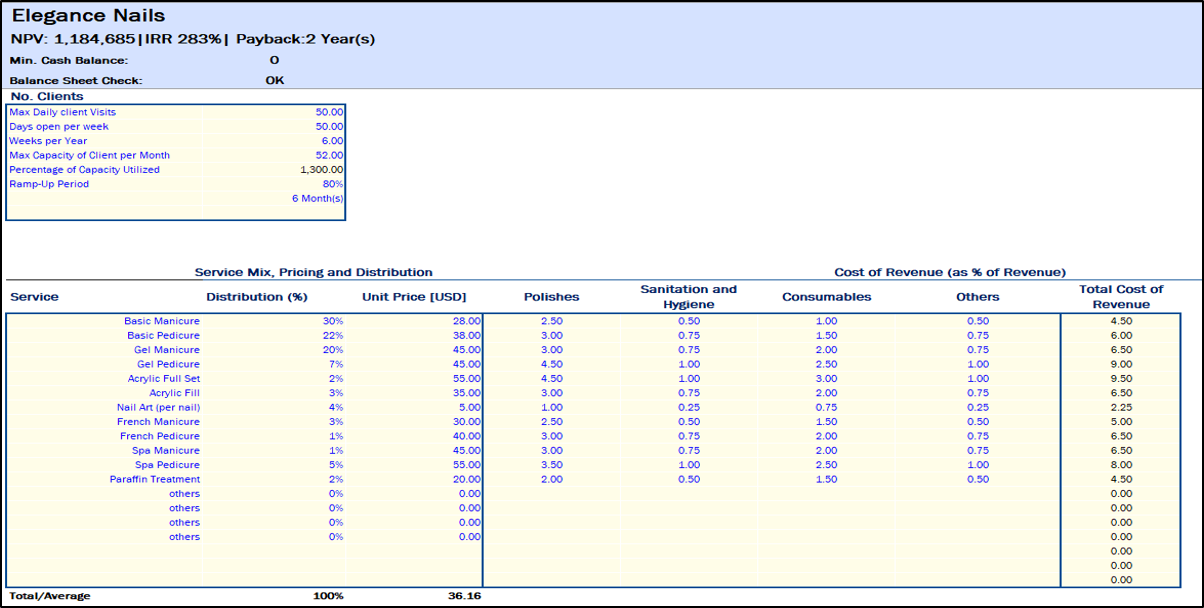Select the Balance Sheet Check OK cell
The height and width of the screenshot is (608, 1204).
tap(274, 80)
